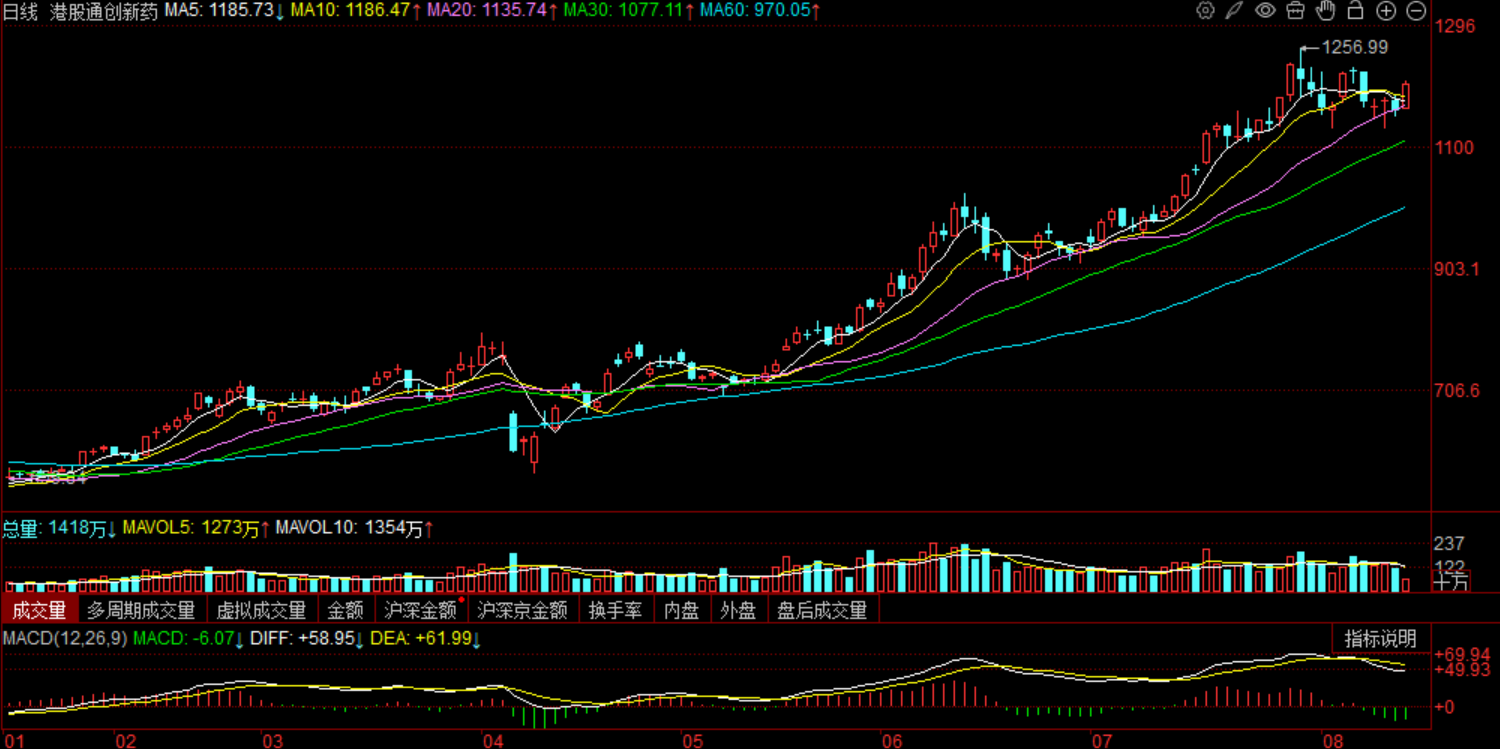Open the 沪深京金额 tab
The image size is (1500, 749).
[x=522, y=610]
